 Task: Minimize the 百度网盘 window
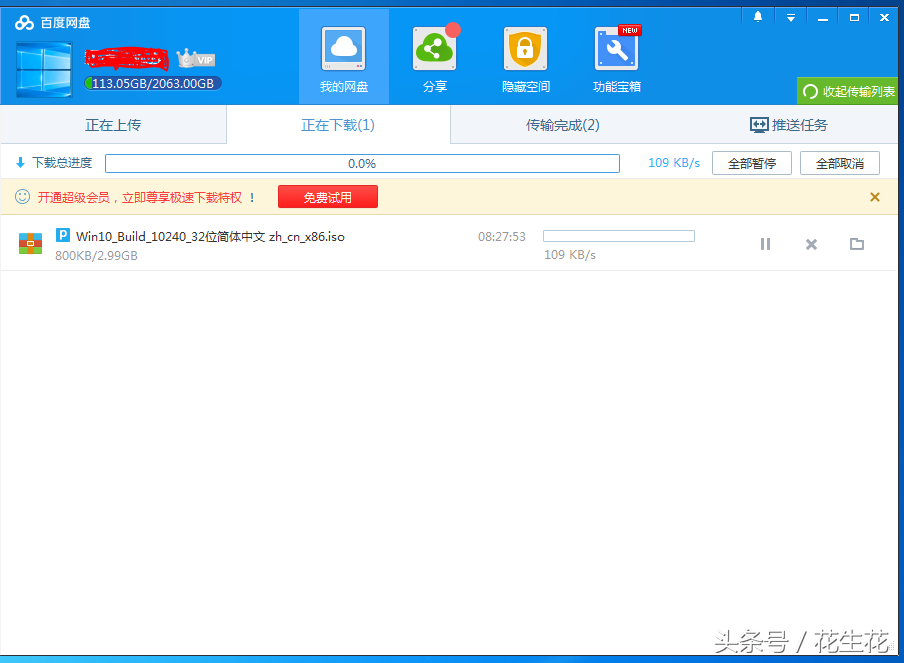[823, 18]
